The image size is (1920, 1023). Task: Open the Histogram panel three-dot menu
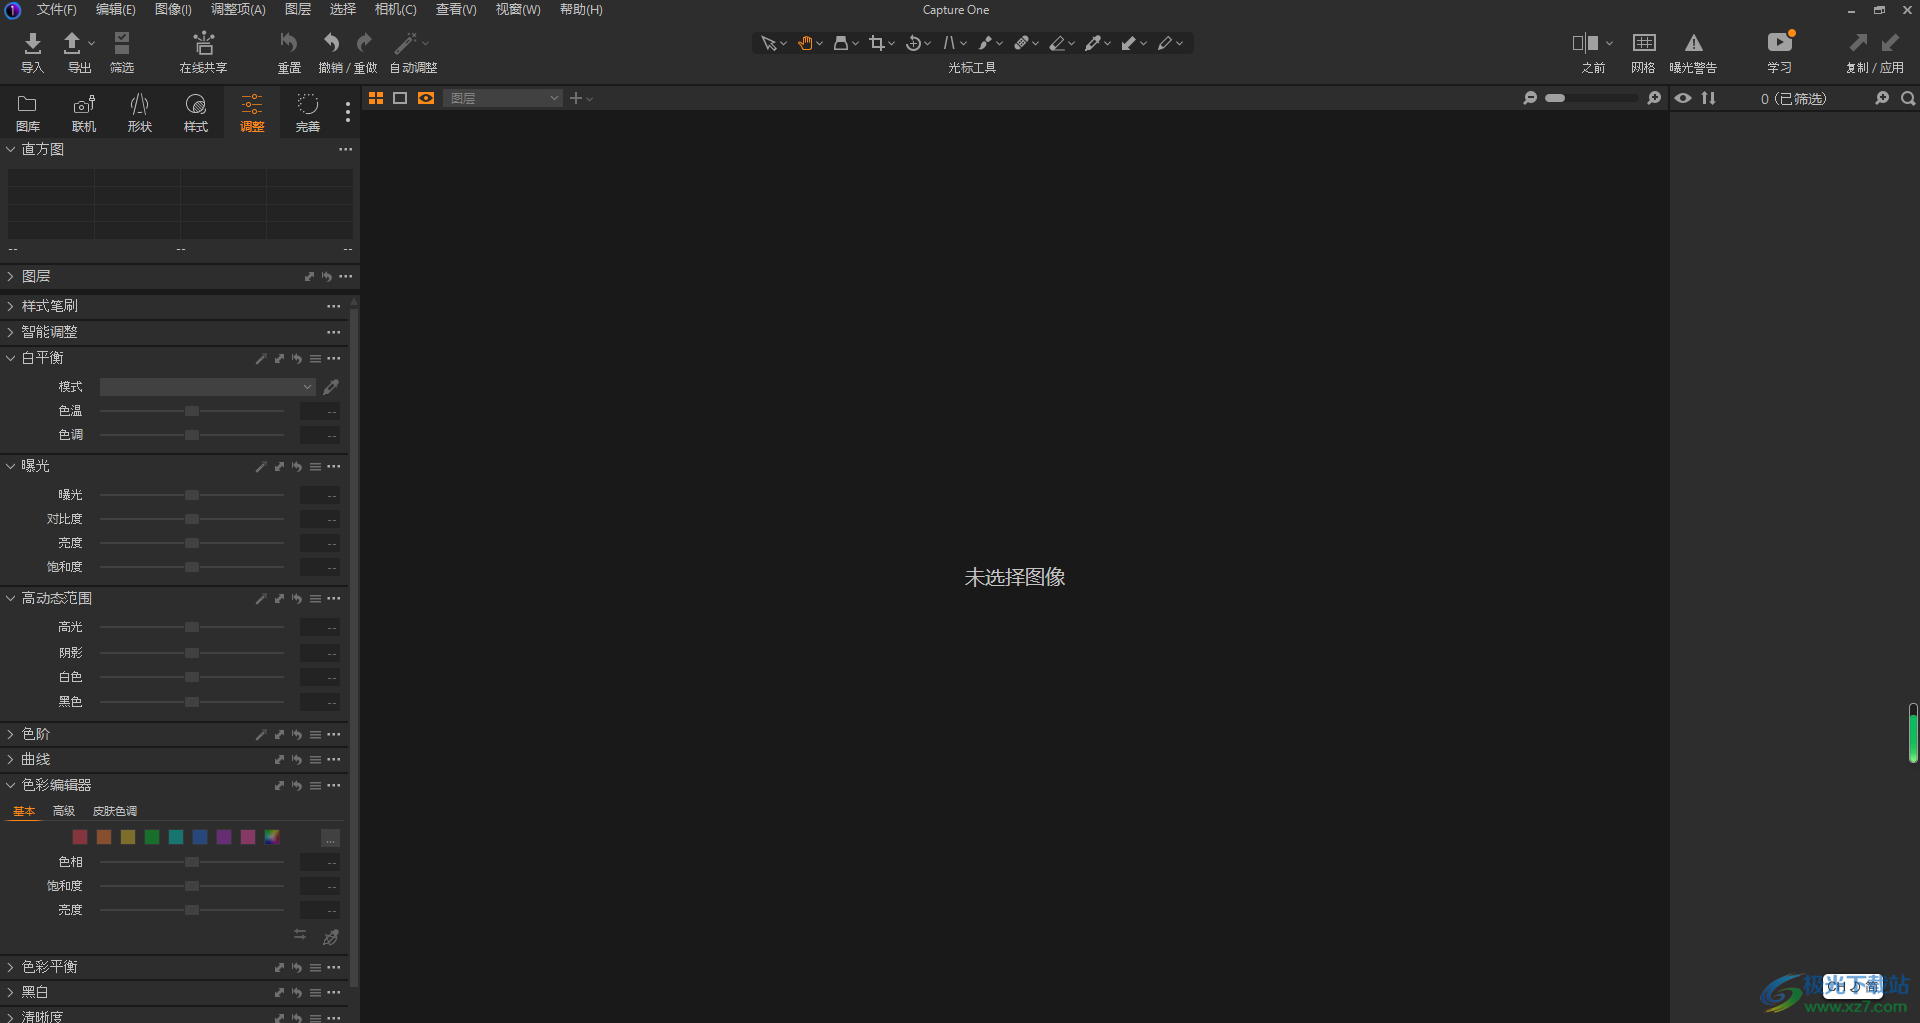click(x=346, y=149)
